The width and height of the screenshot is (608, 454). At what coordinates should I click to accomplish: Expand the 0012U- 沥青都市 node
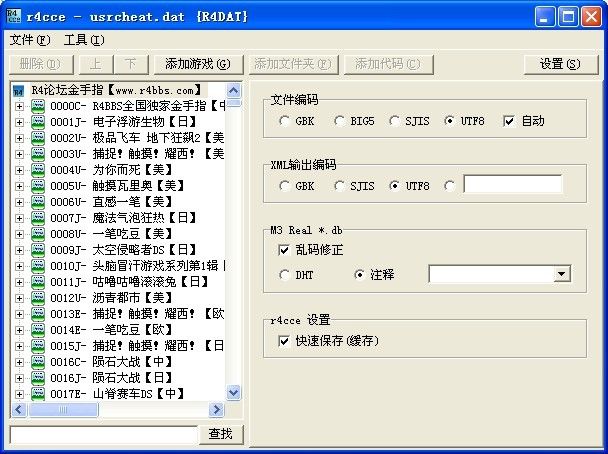(19, 298)
